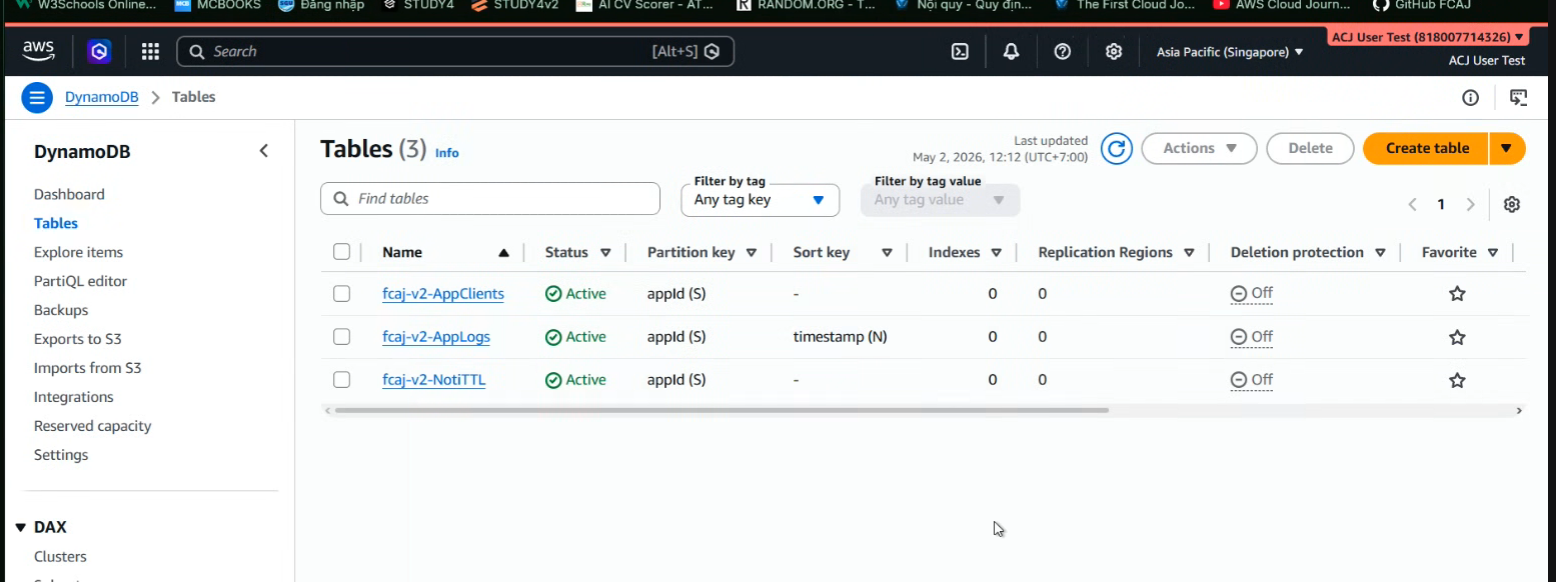Open the AWS Cloud Journey YouTube bookmark

click(1282, 5)
